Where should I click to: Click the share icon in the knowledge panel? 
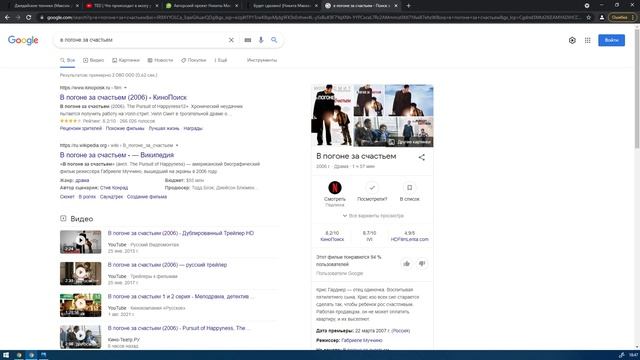click(x=422, y=157)
